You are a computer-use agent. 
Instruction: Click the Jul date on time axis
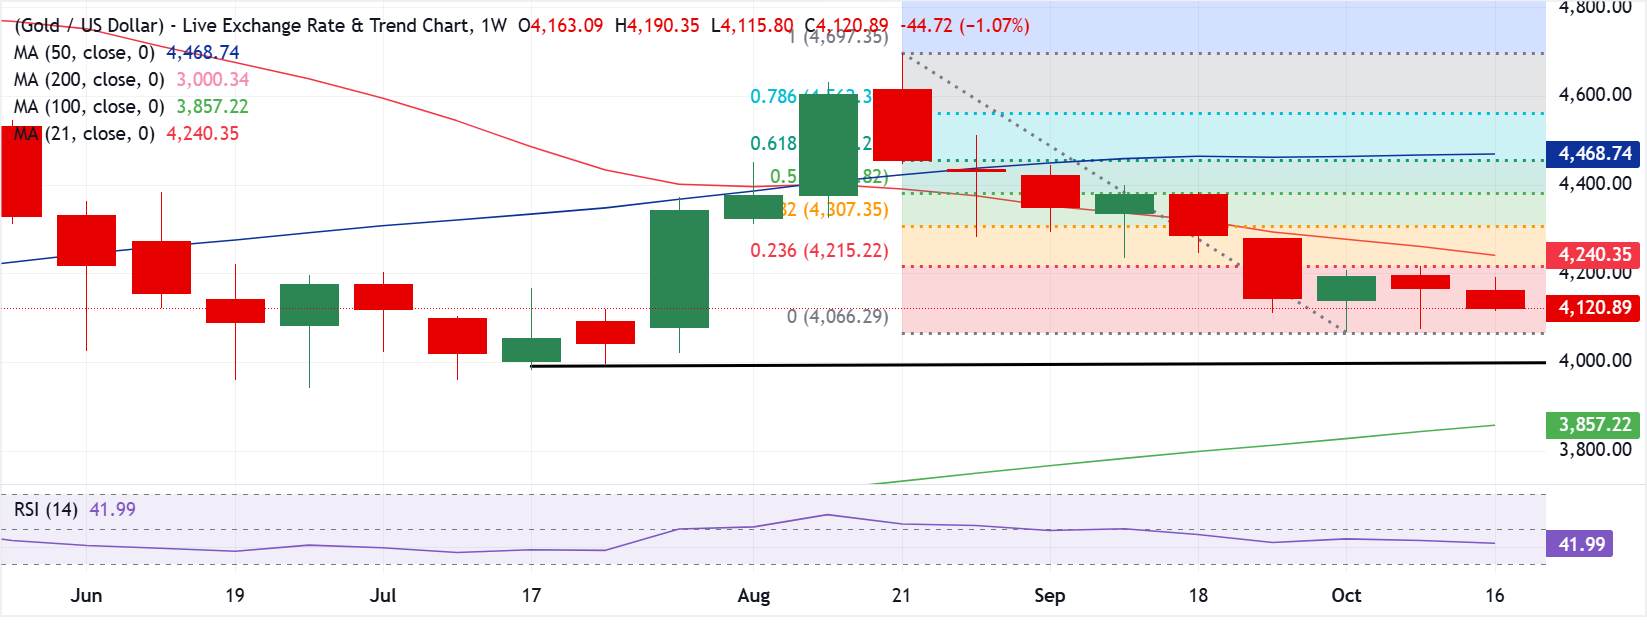[x=383, y=596]
